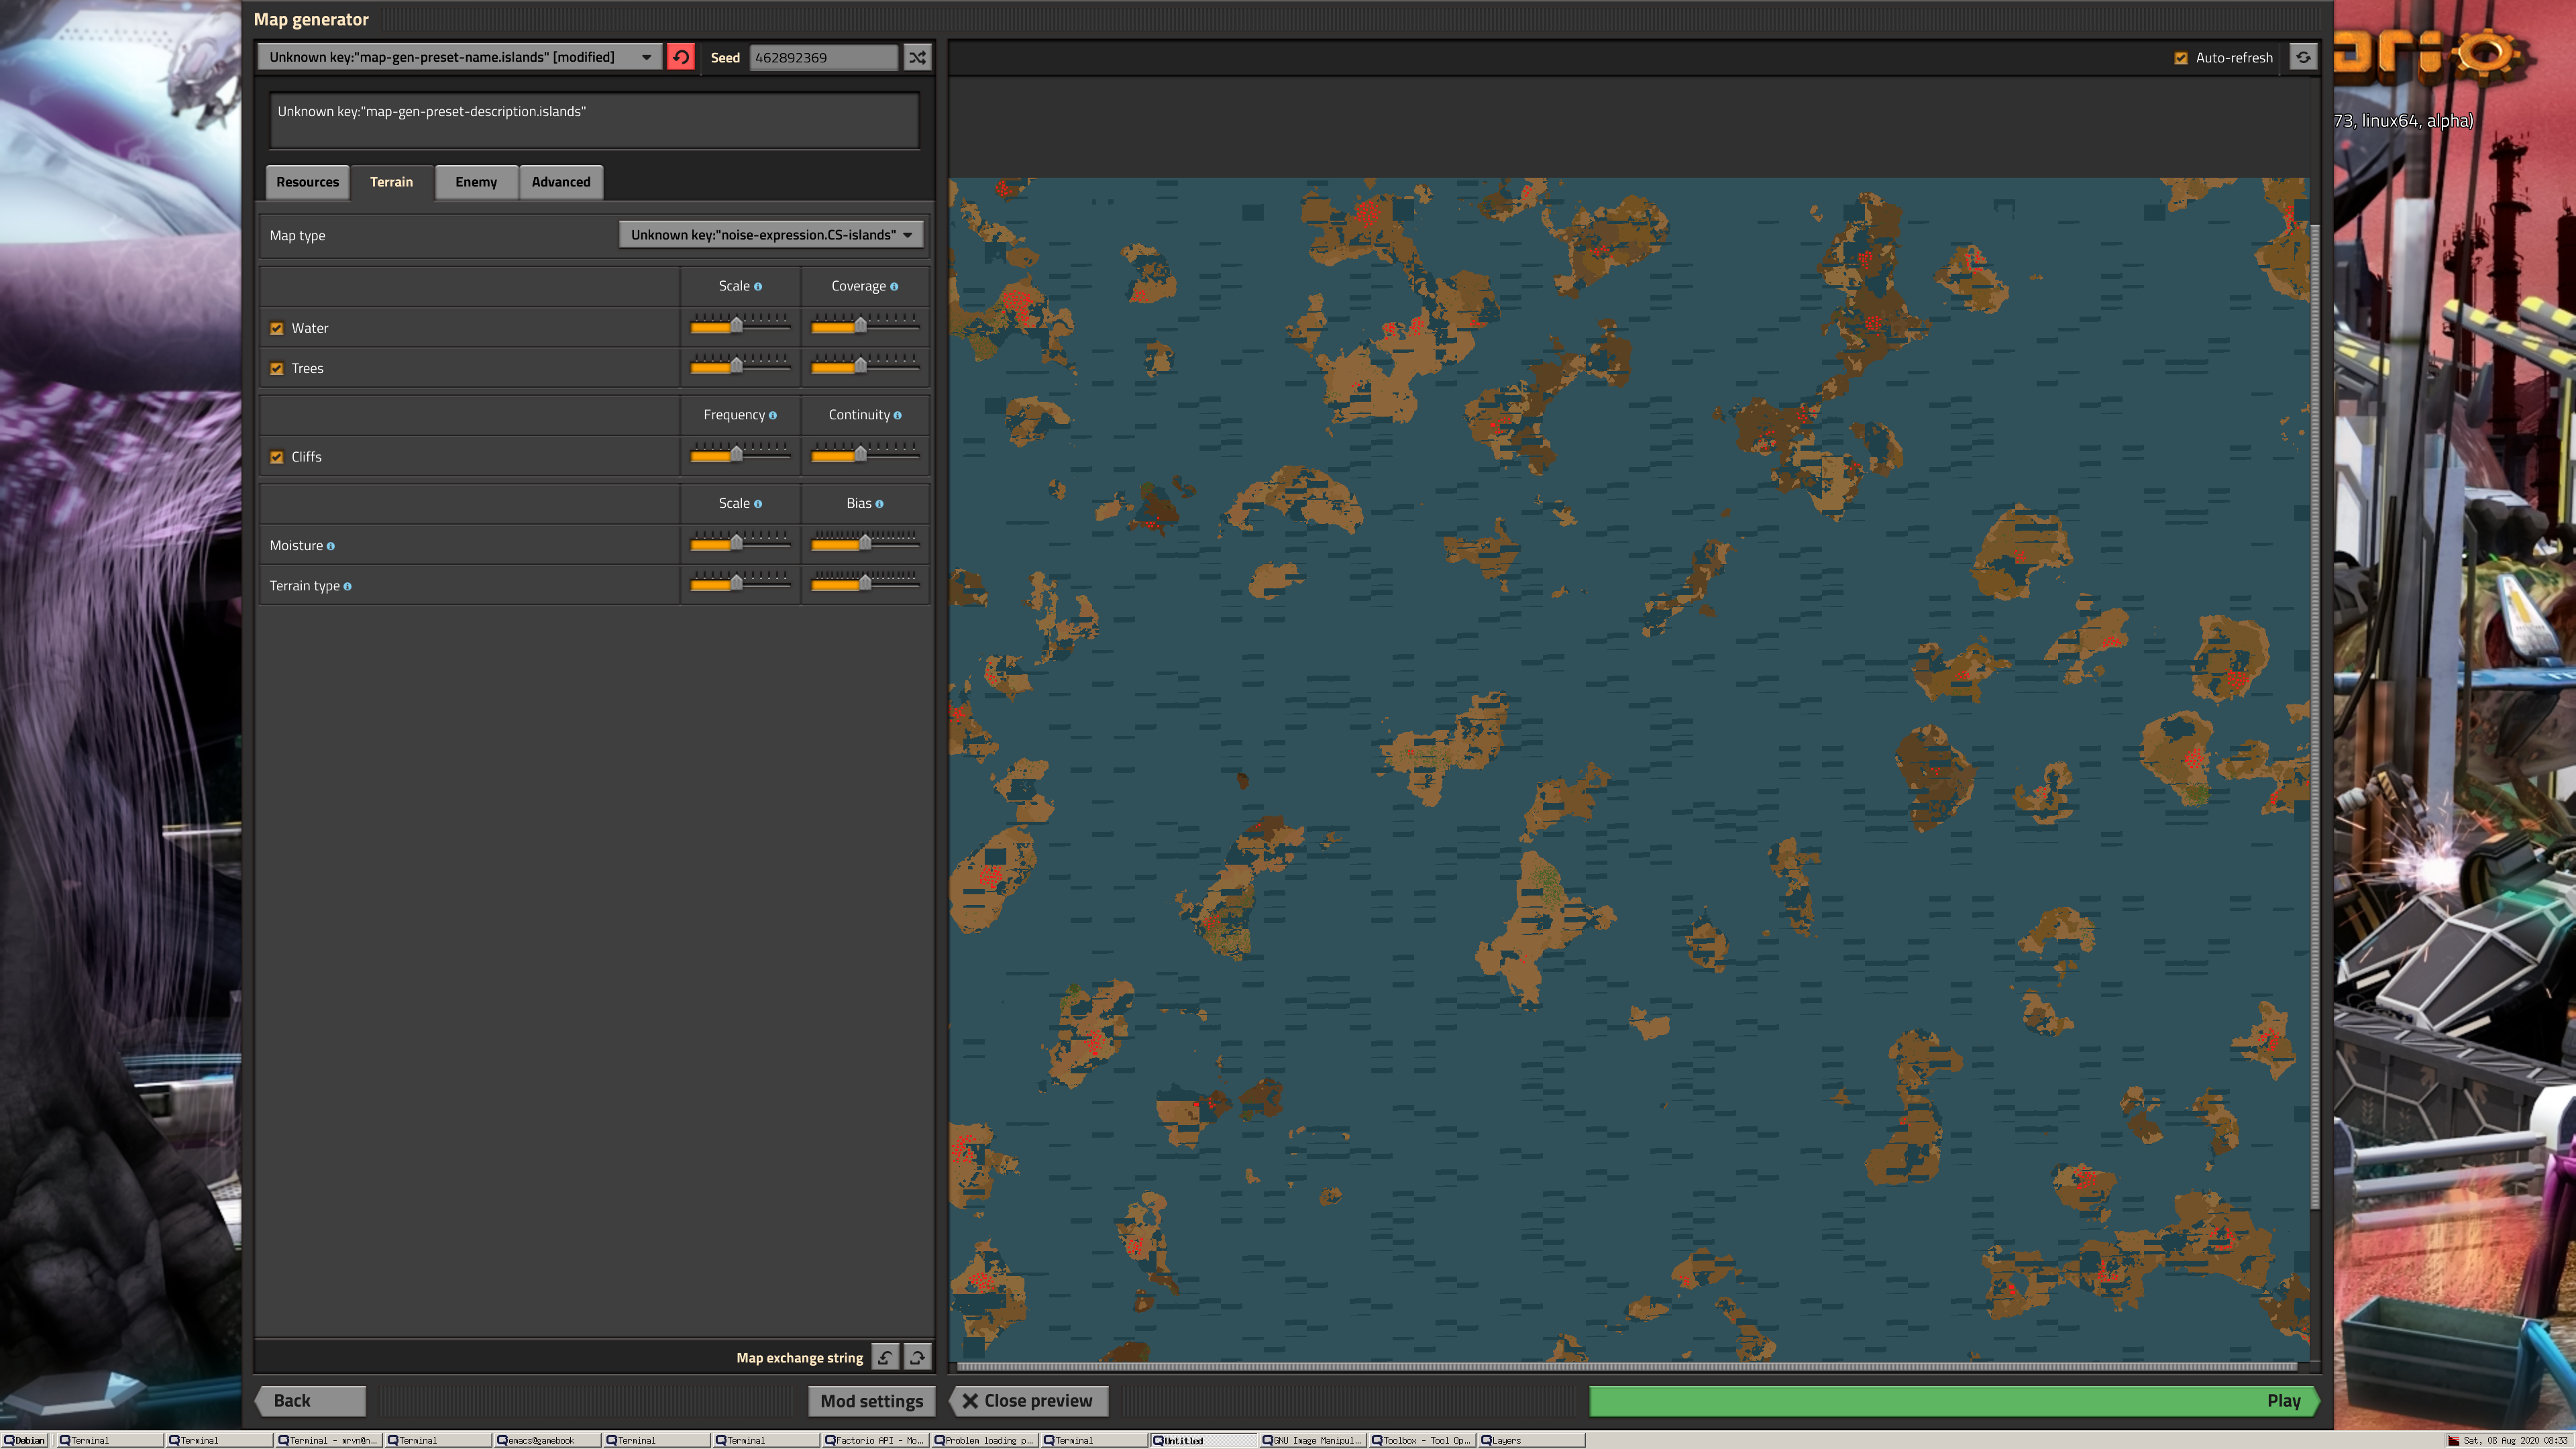The width and height of the screenshot is (2576, 1449).
Task: Refresh the map preview manually
Action: (x=2303, y=57)
